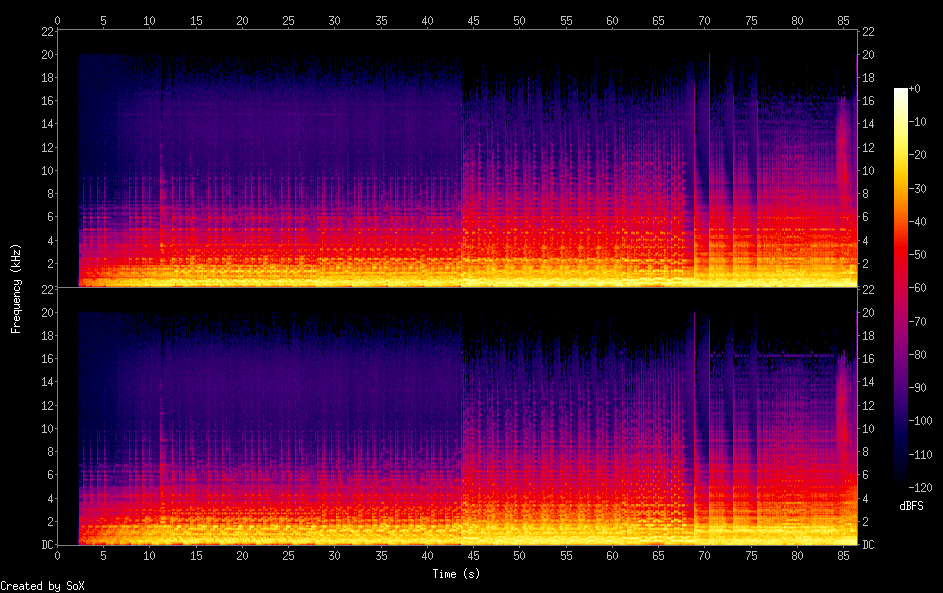The height and width of the screenshot is (593, 943).
Task: Click the "-120" color scale label
Action: pos(920,487)
